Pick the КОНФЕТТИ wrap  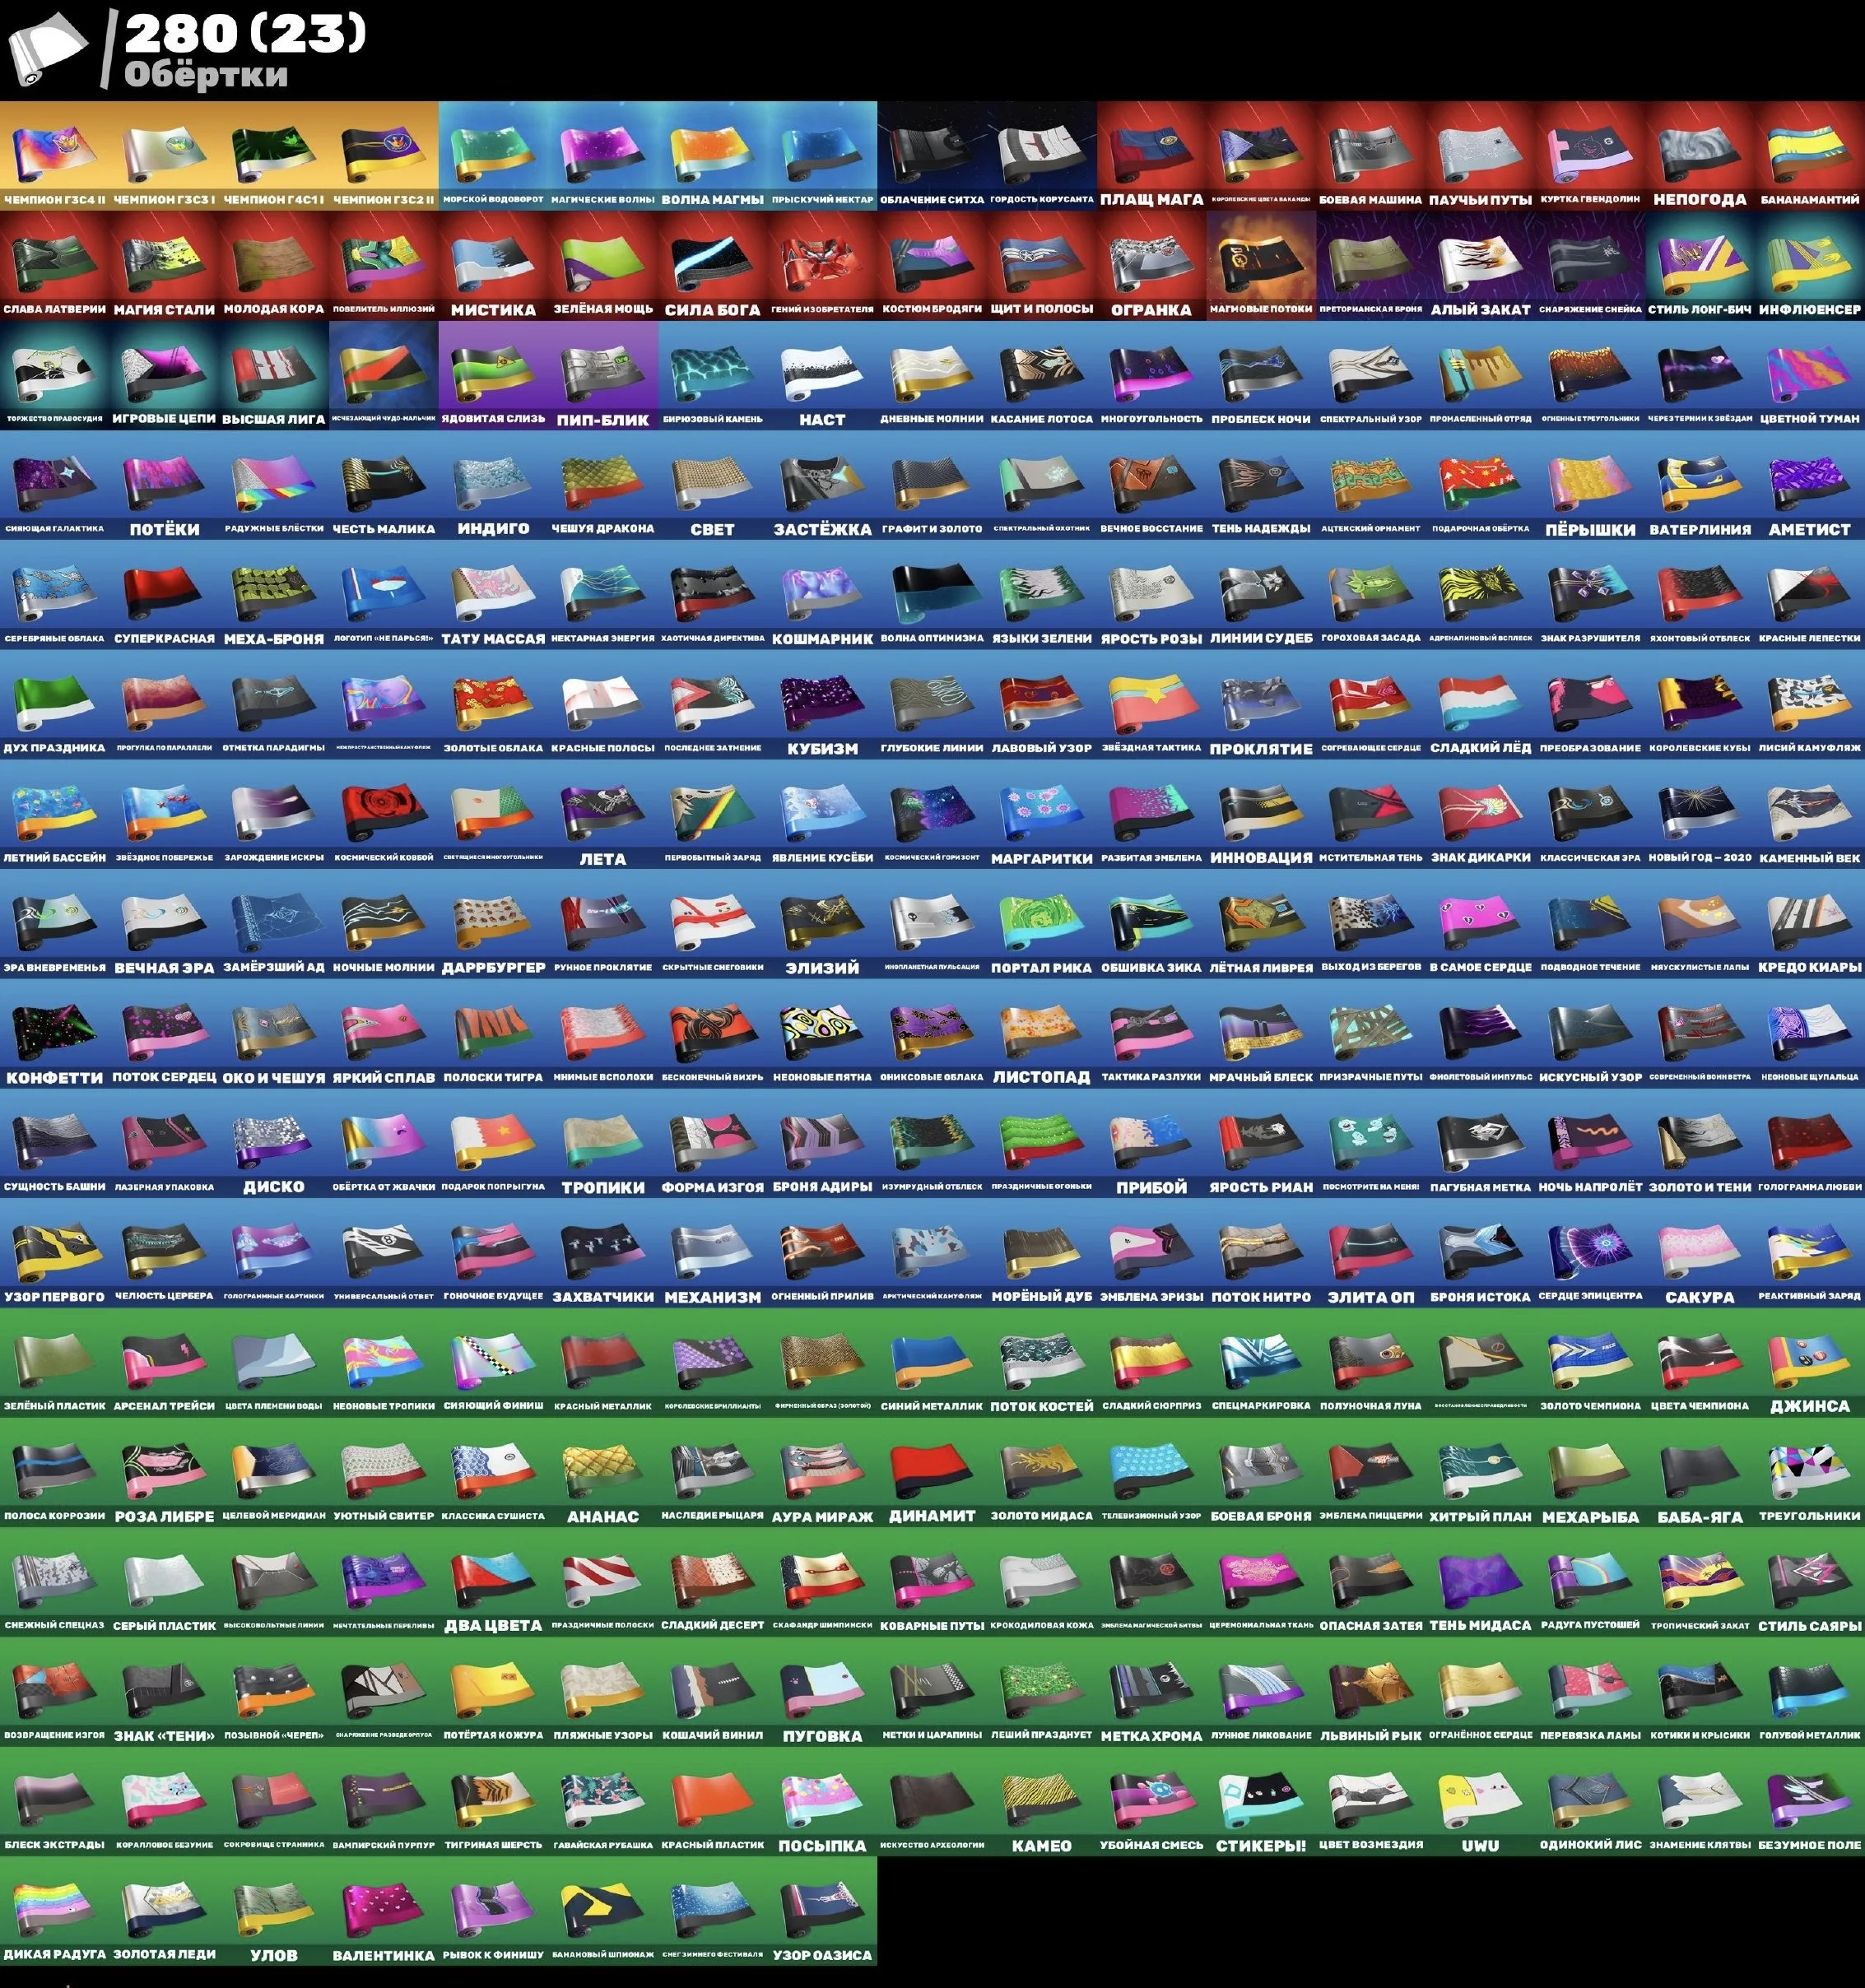[55, 1031]
